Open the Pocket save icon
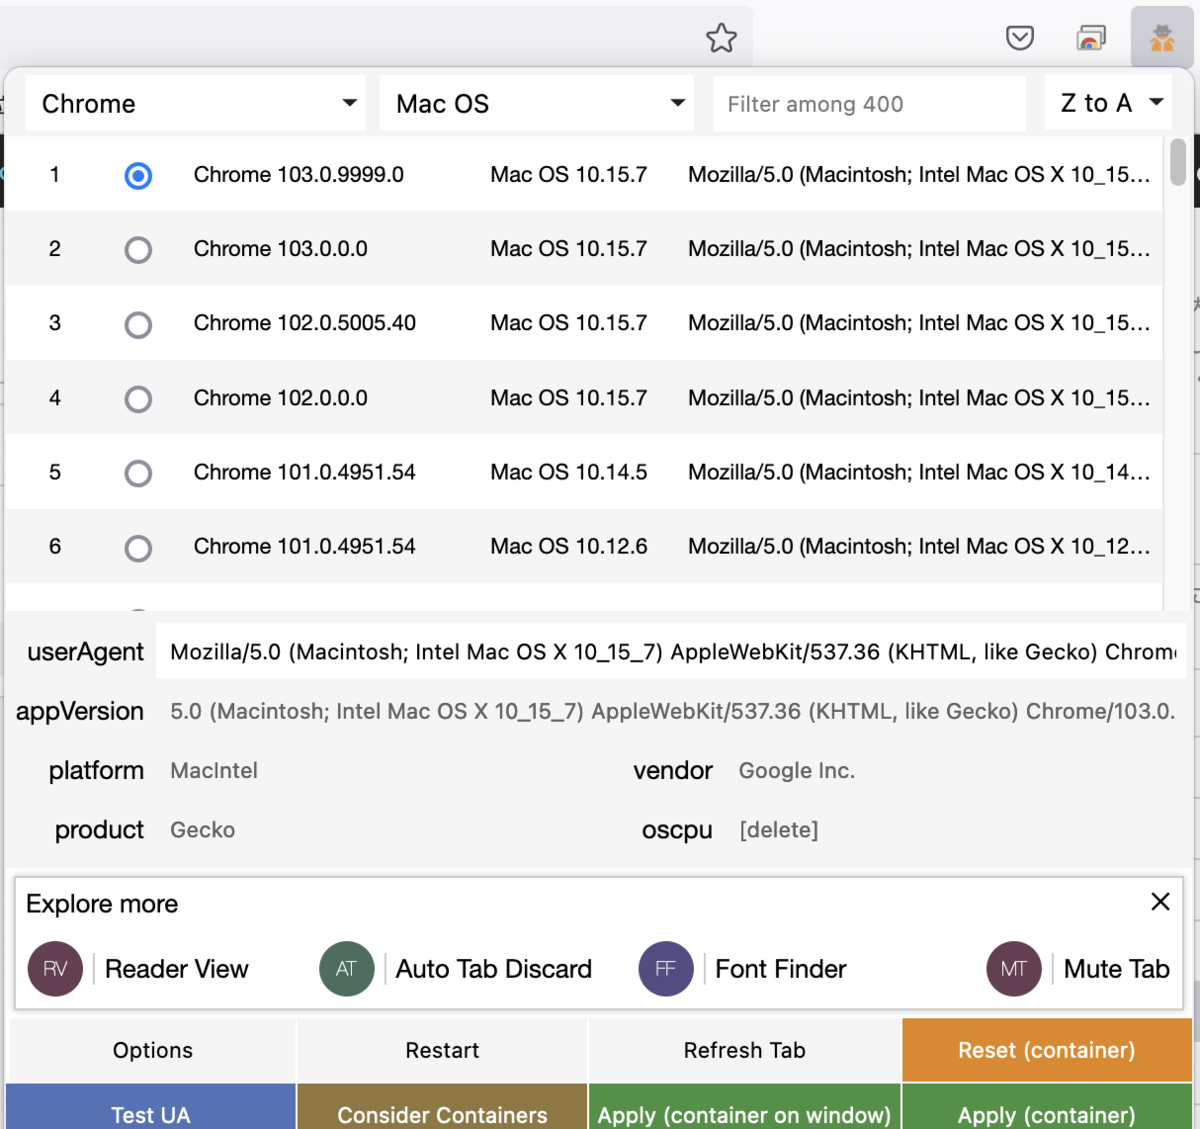The image size is (1200, 1129). tap(1019, 38)
